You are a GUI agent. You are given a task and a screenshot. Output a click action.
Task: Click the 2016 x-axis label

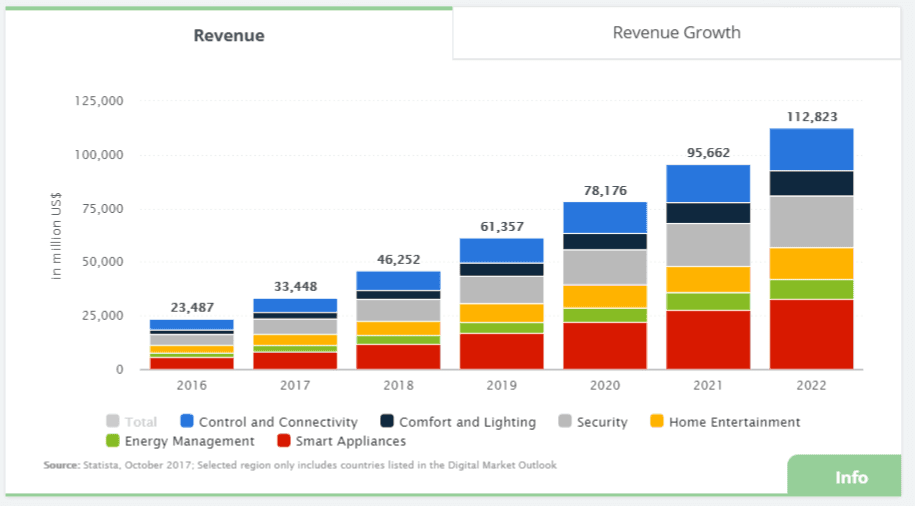pyautogui.click(x=191, y=385)
